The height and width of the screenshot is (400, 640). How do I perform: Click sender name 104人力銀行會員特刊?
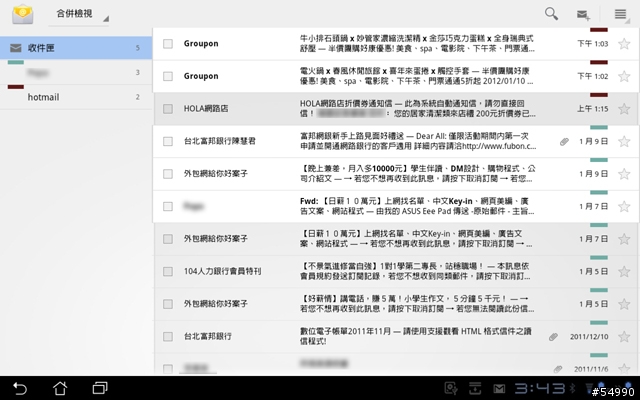point(222,271)
